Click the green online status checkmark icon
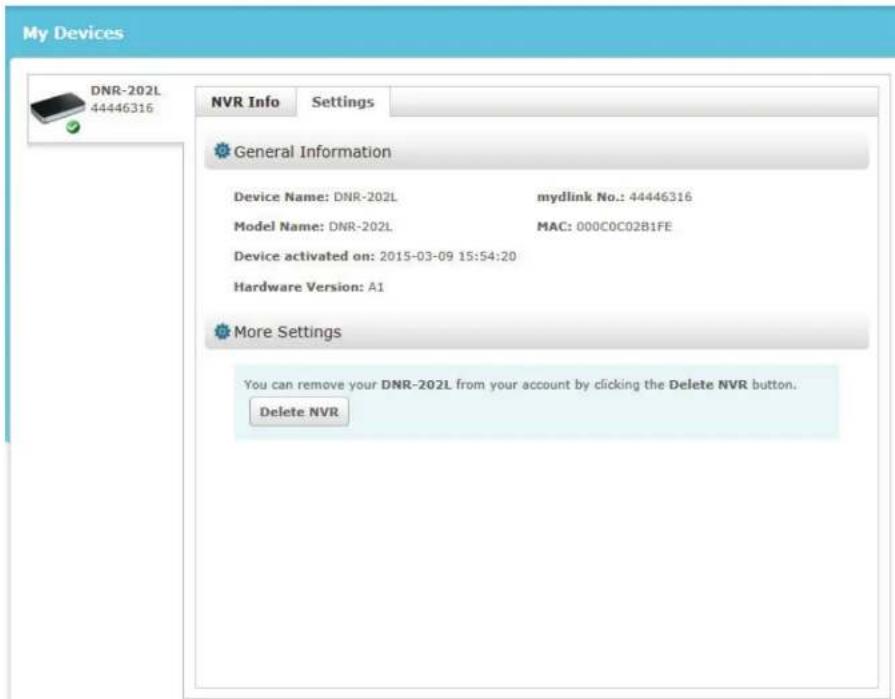This screenshot has width=895, height=699. pyautogui.click(x=73, y=127)
